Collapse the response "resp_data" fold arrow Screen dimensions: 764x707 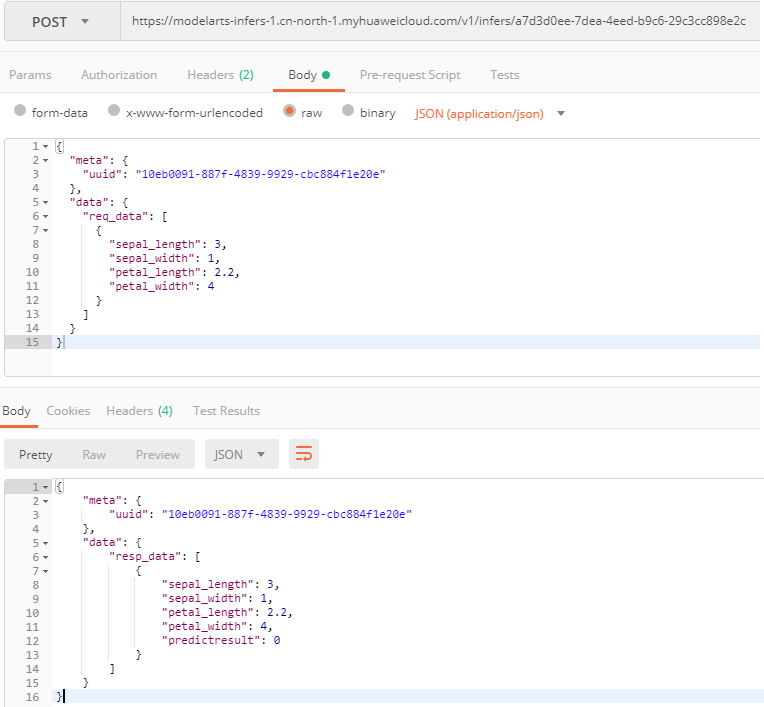point(45,557)
